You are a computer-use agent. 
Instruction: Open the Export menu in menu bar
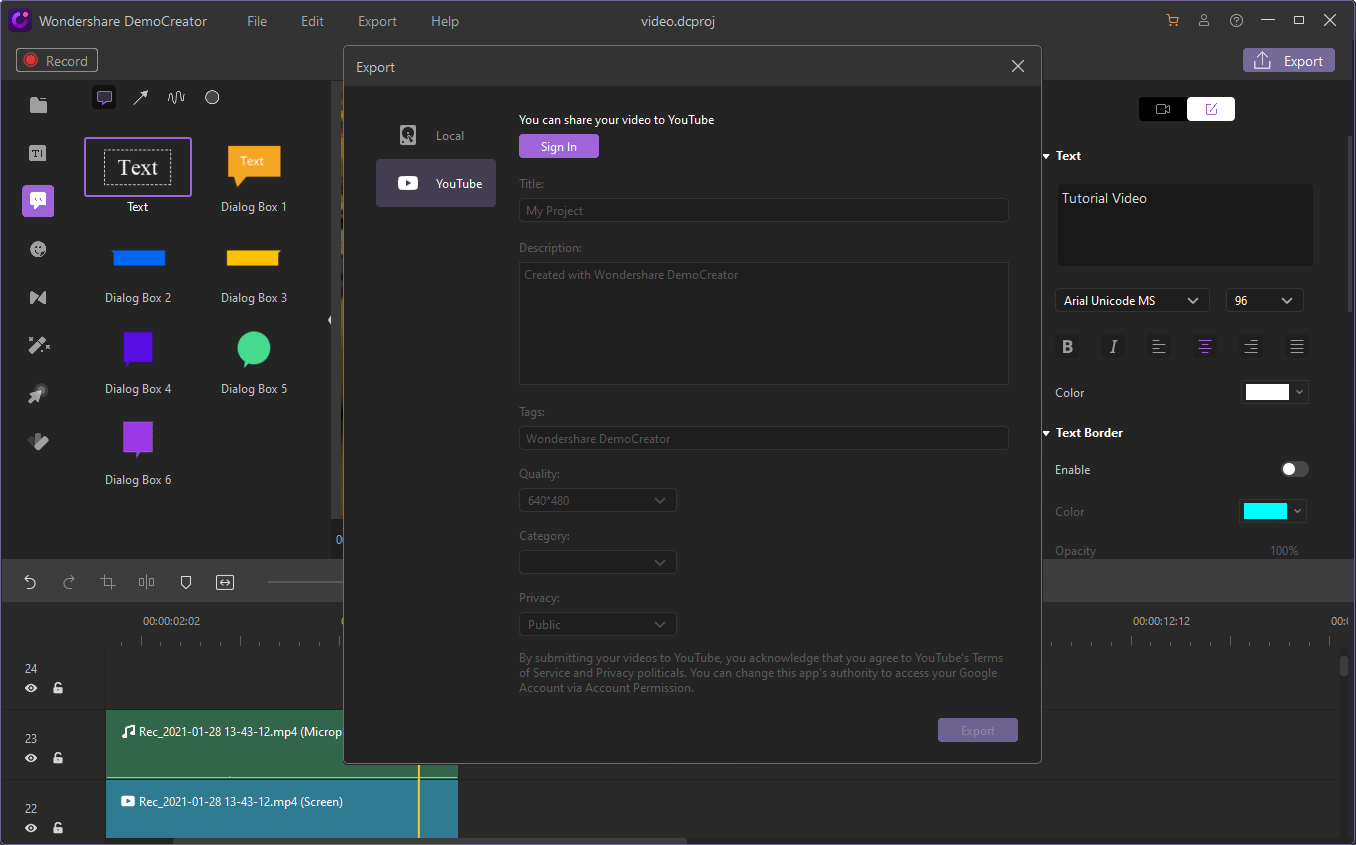tap(377, 21)
